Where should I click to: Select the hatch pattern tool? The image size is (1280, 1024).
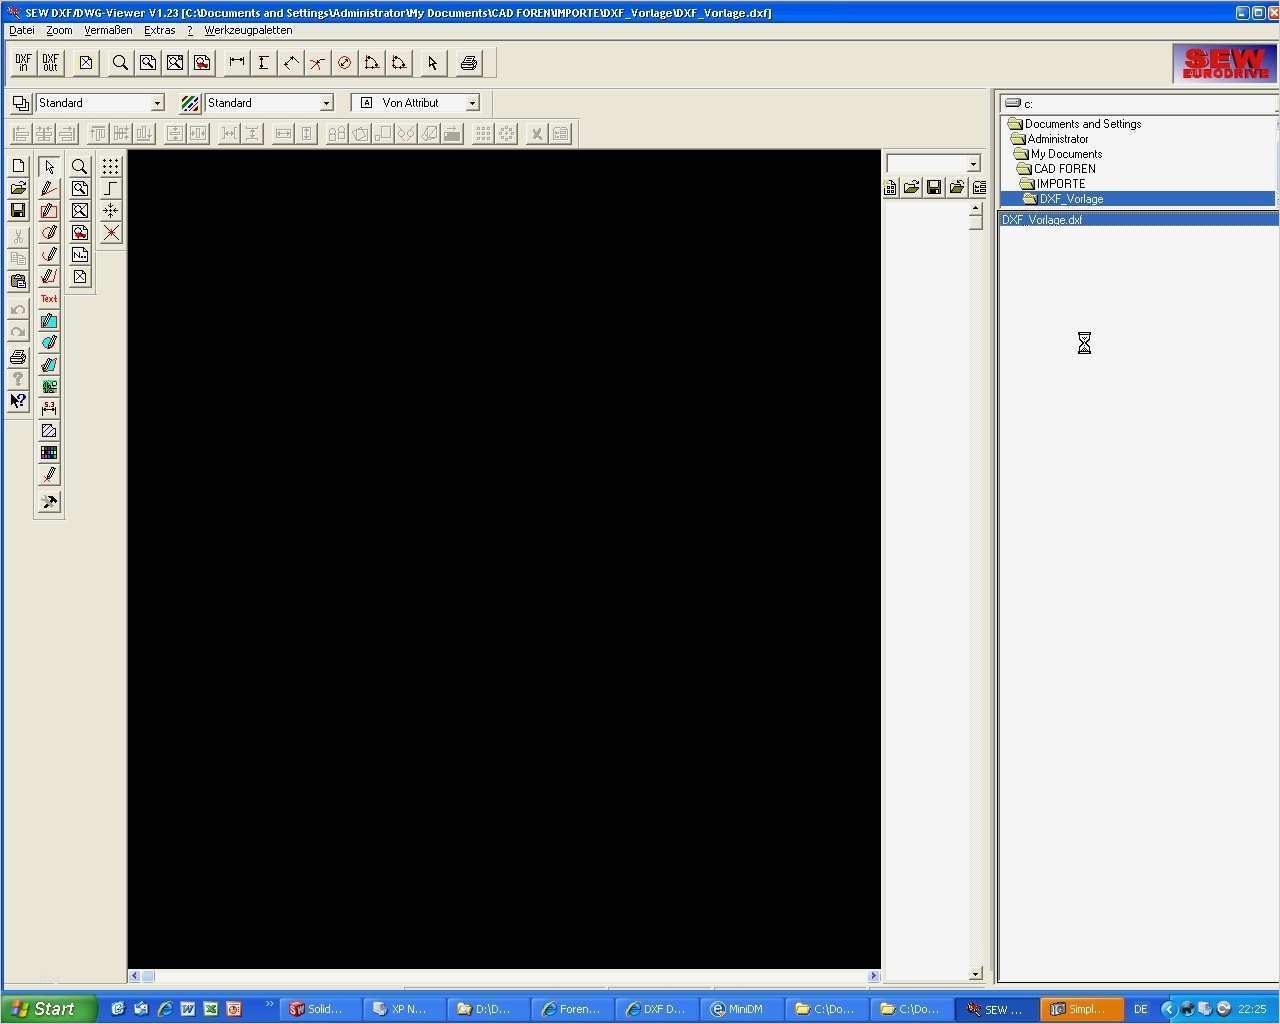[49, 432]
